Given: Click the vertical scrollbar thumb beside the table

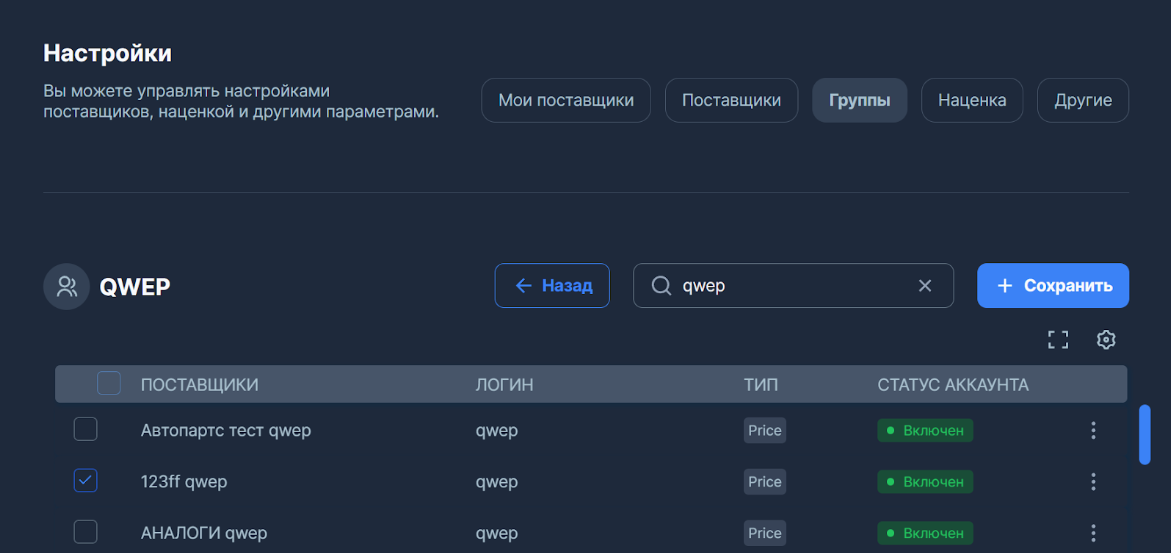Looking at the screenshot, I should 1144,435.
